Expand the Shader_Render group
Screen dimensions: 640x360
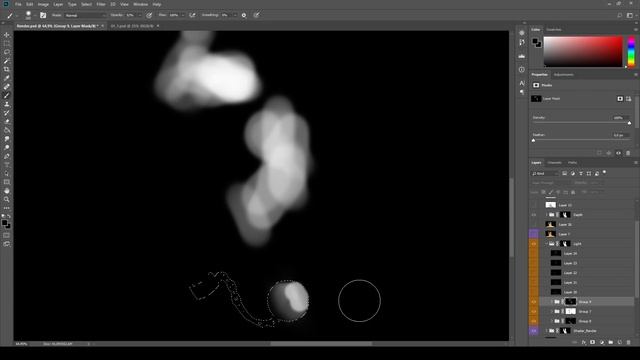[x=547, y=331]
